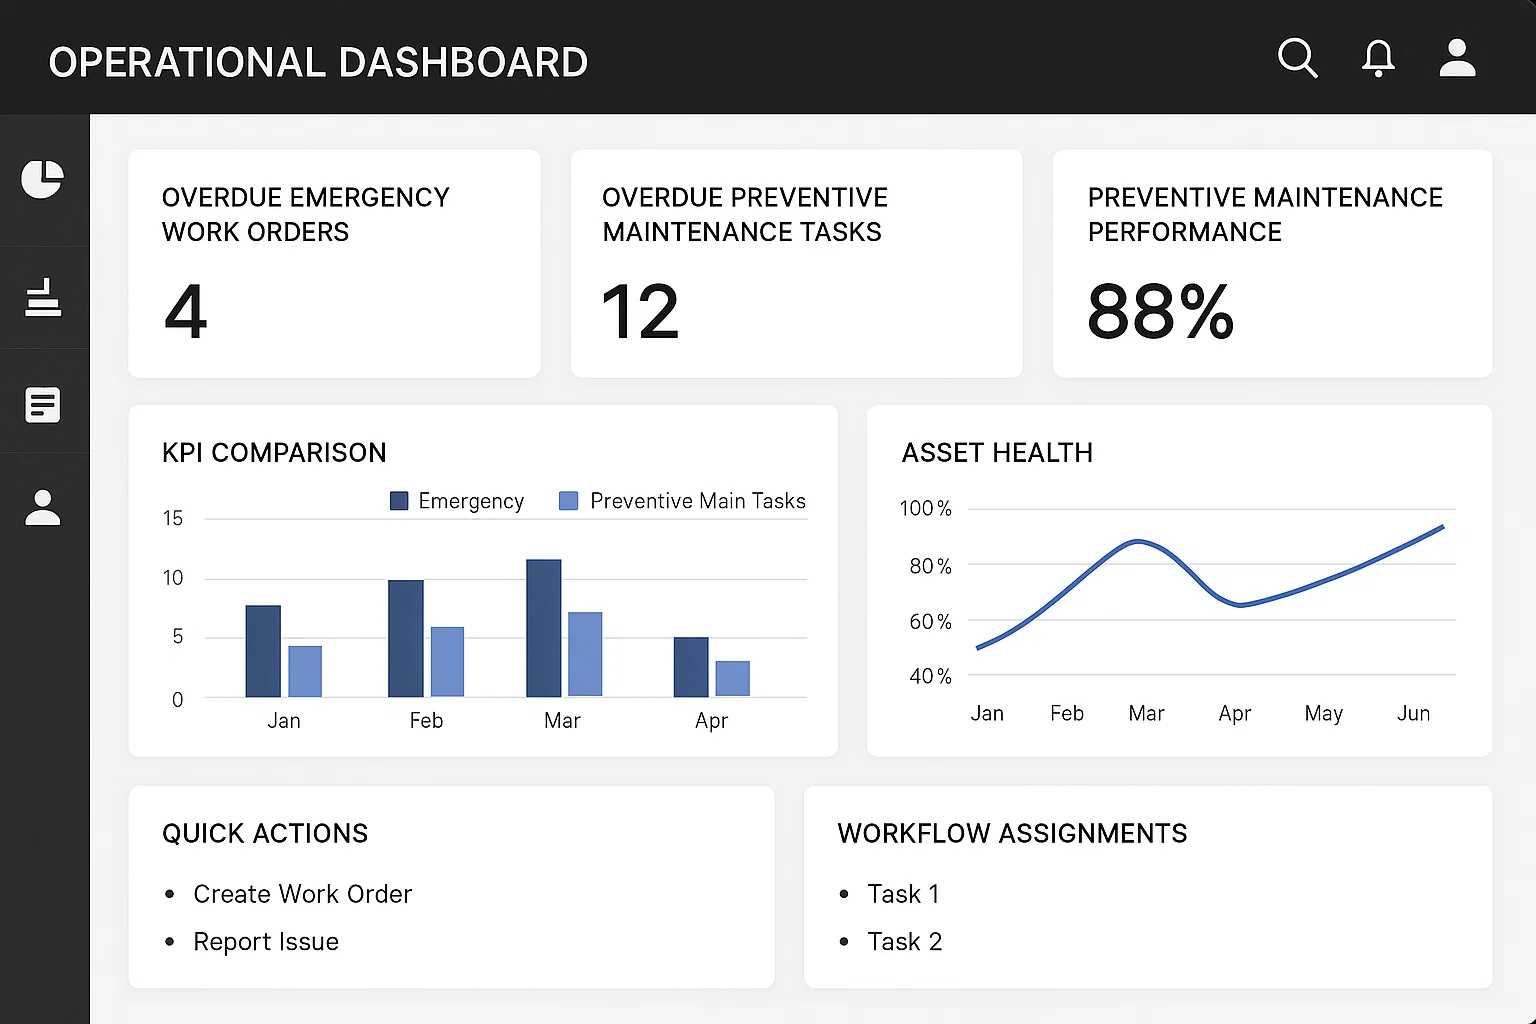Viewport: 1536px width, 1024px height.
Task: Click the Preventive Maintenance Performance 88% card
Action: coord(1272,264)
